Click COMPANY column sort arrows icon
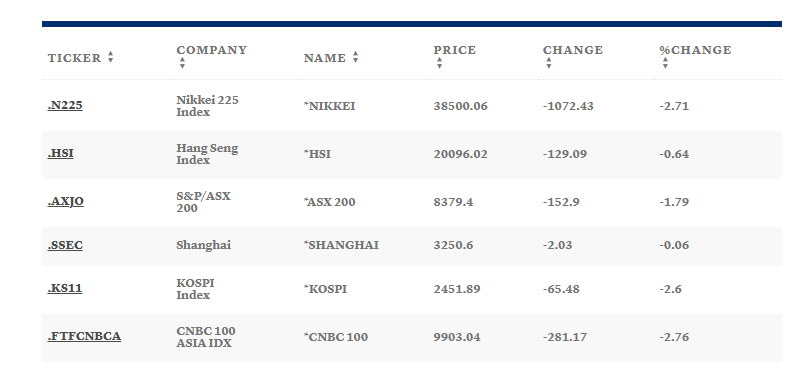This screenshot has width=806, height=368. pos(182,63)
